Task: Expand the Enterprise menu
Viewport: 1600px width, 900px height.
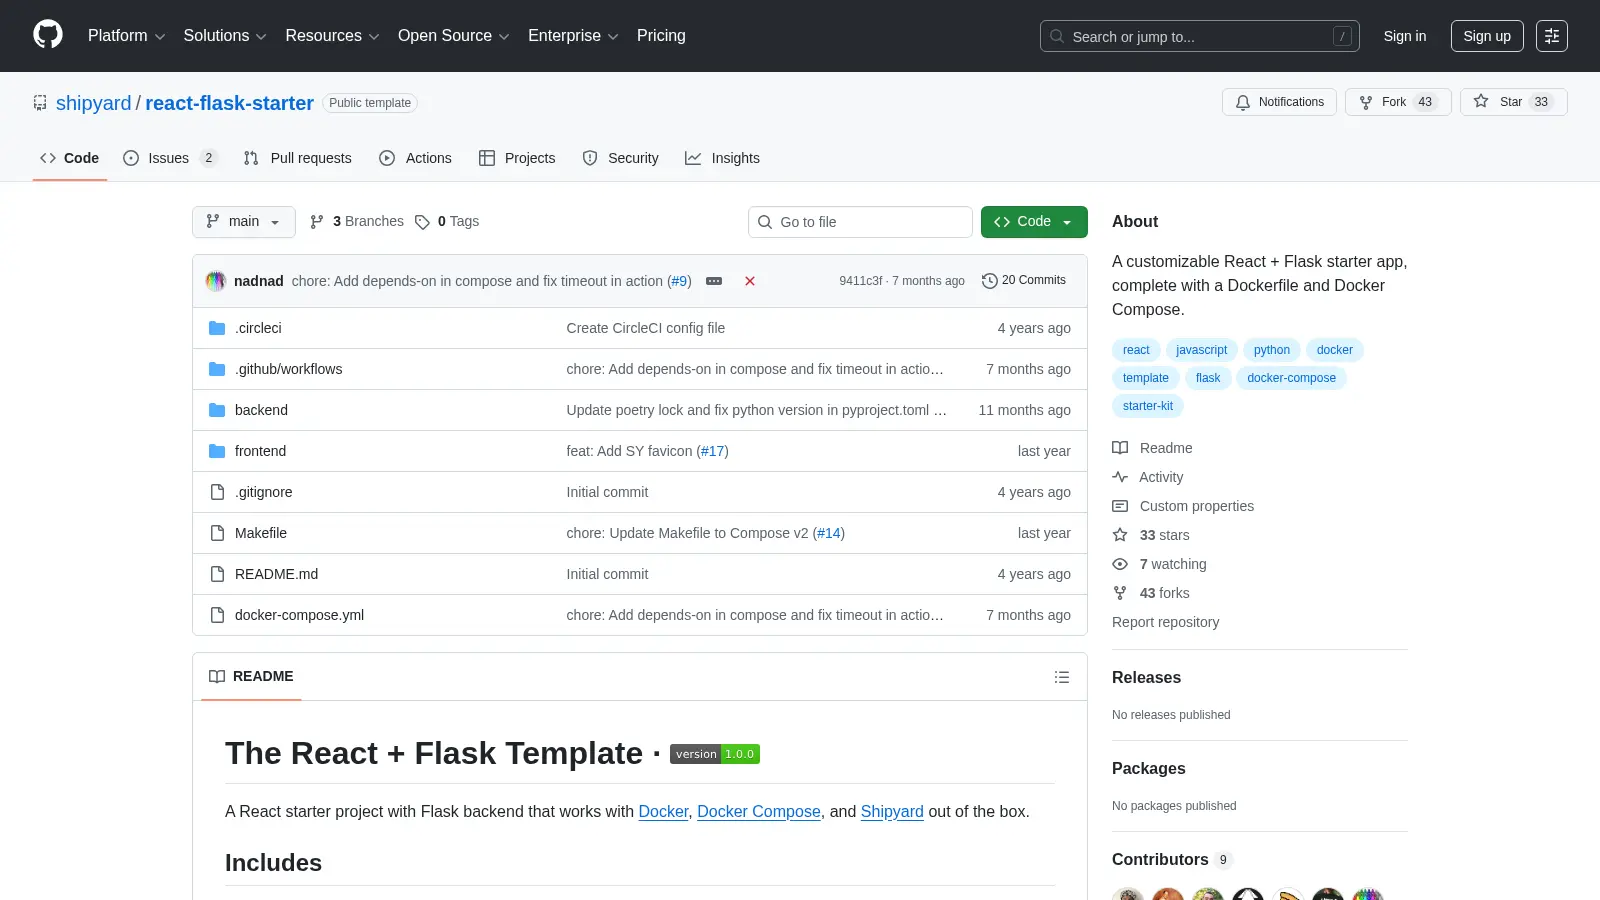Action: click(x=573, y=36)
